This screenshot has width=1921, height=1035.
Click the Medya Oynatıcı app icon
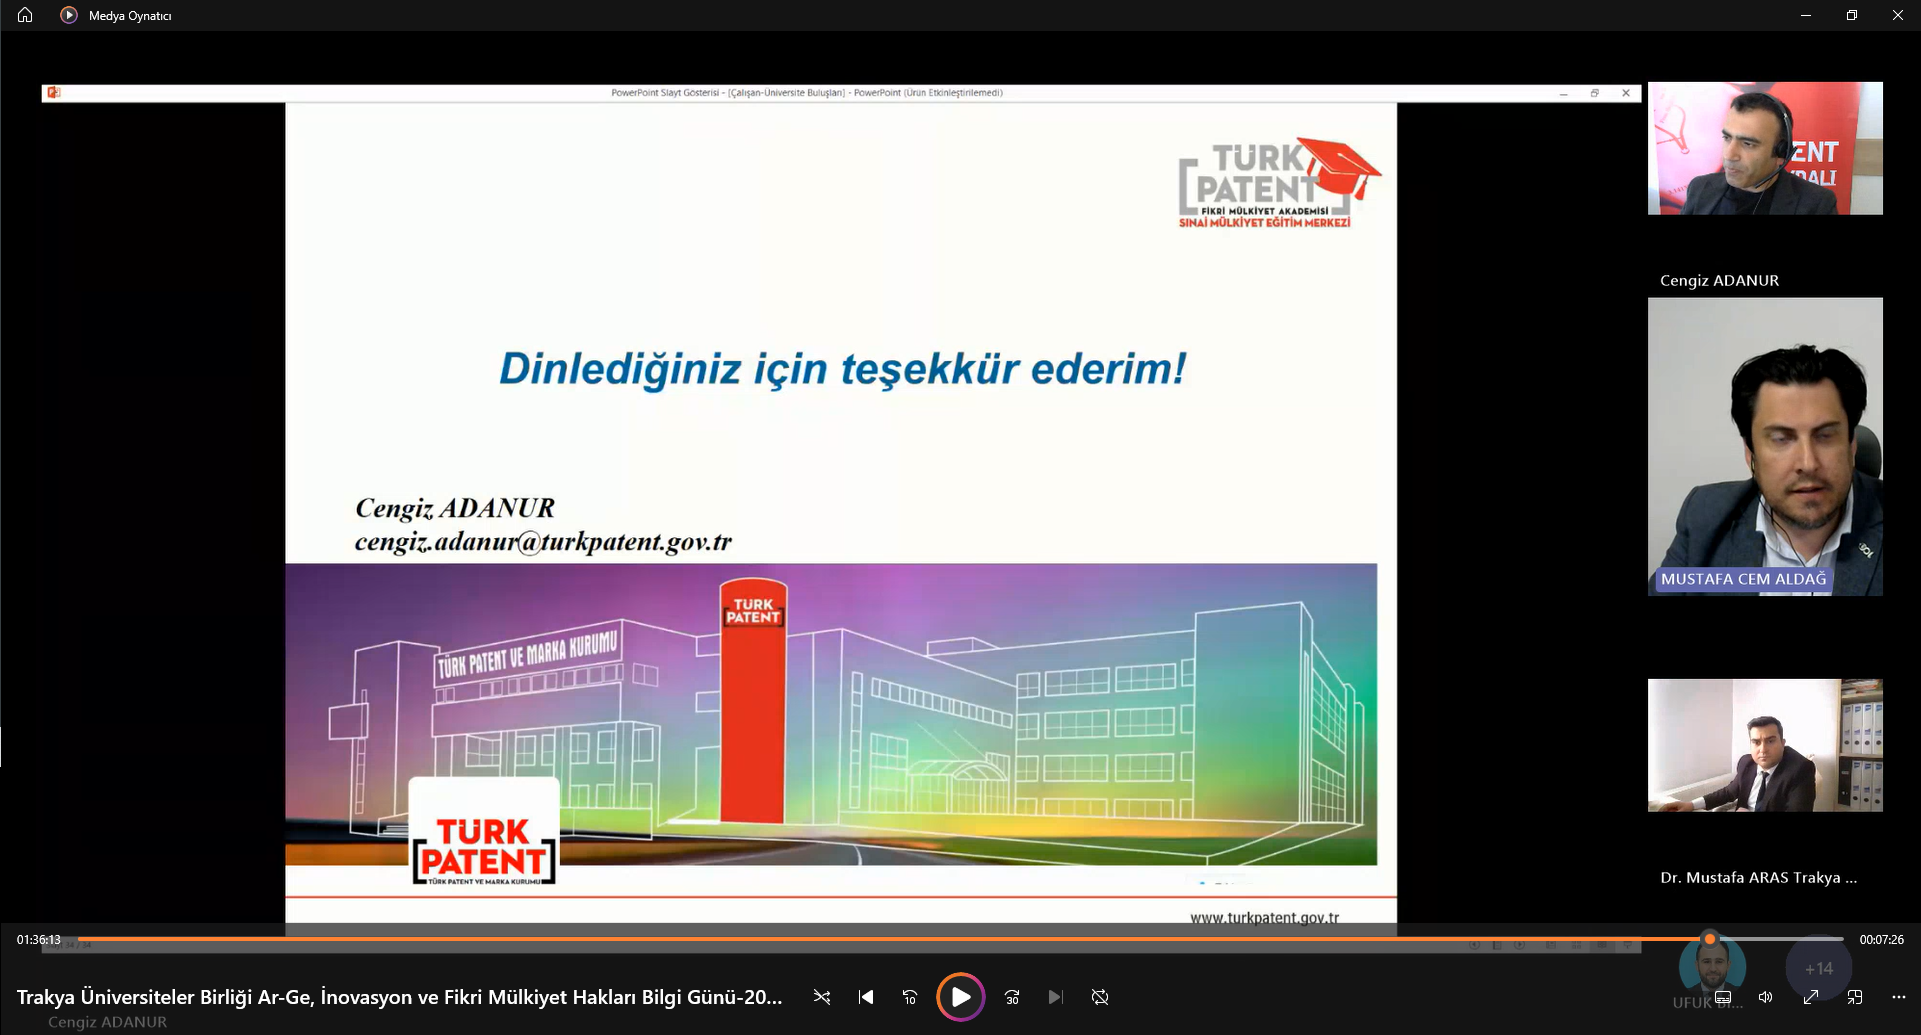[69, 15]
